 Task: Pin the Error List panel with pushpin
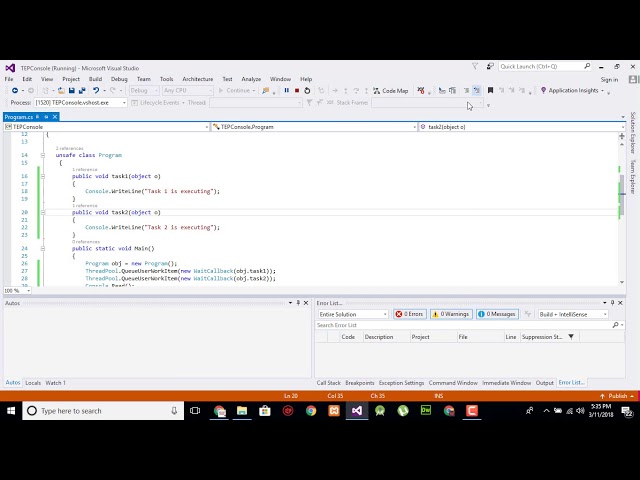[612, 303]
